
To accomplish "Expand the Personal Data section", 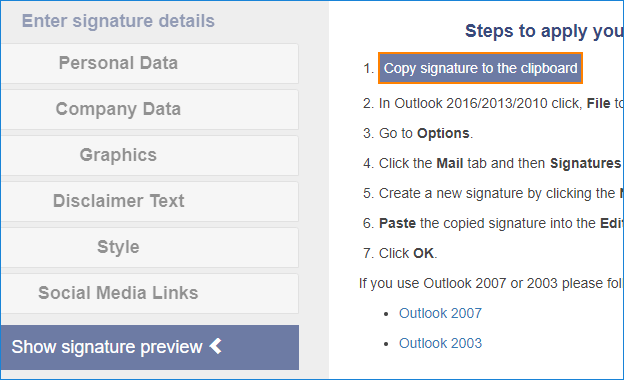I will click(150, 63).
